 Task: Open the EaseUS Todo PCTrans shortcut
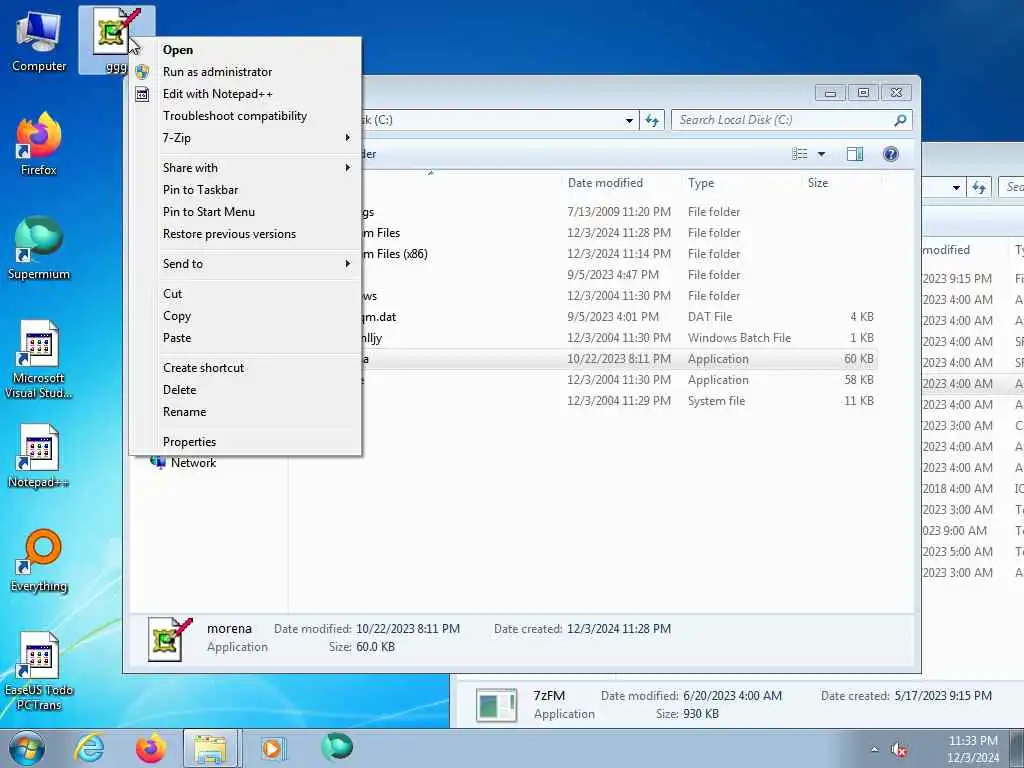[39, 672]
